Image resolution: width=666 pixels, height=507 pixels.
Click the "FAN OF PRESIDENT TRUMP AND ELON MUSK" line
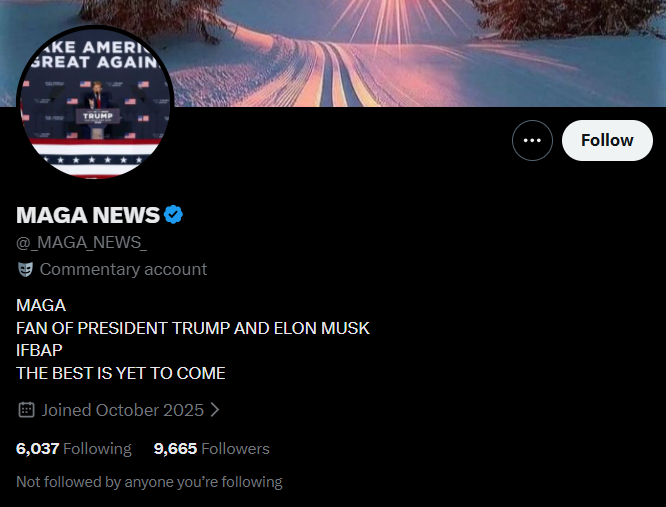[x=193, y=328]
